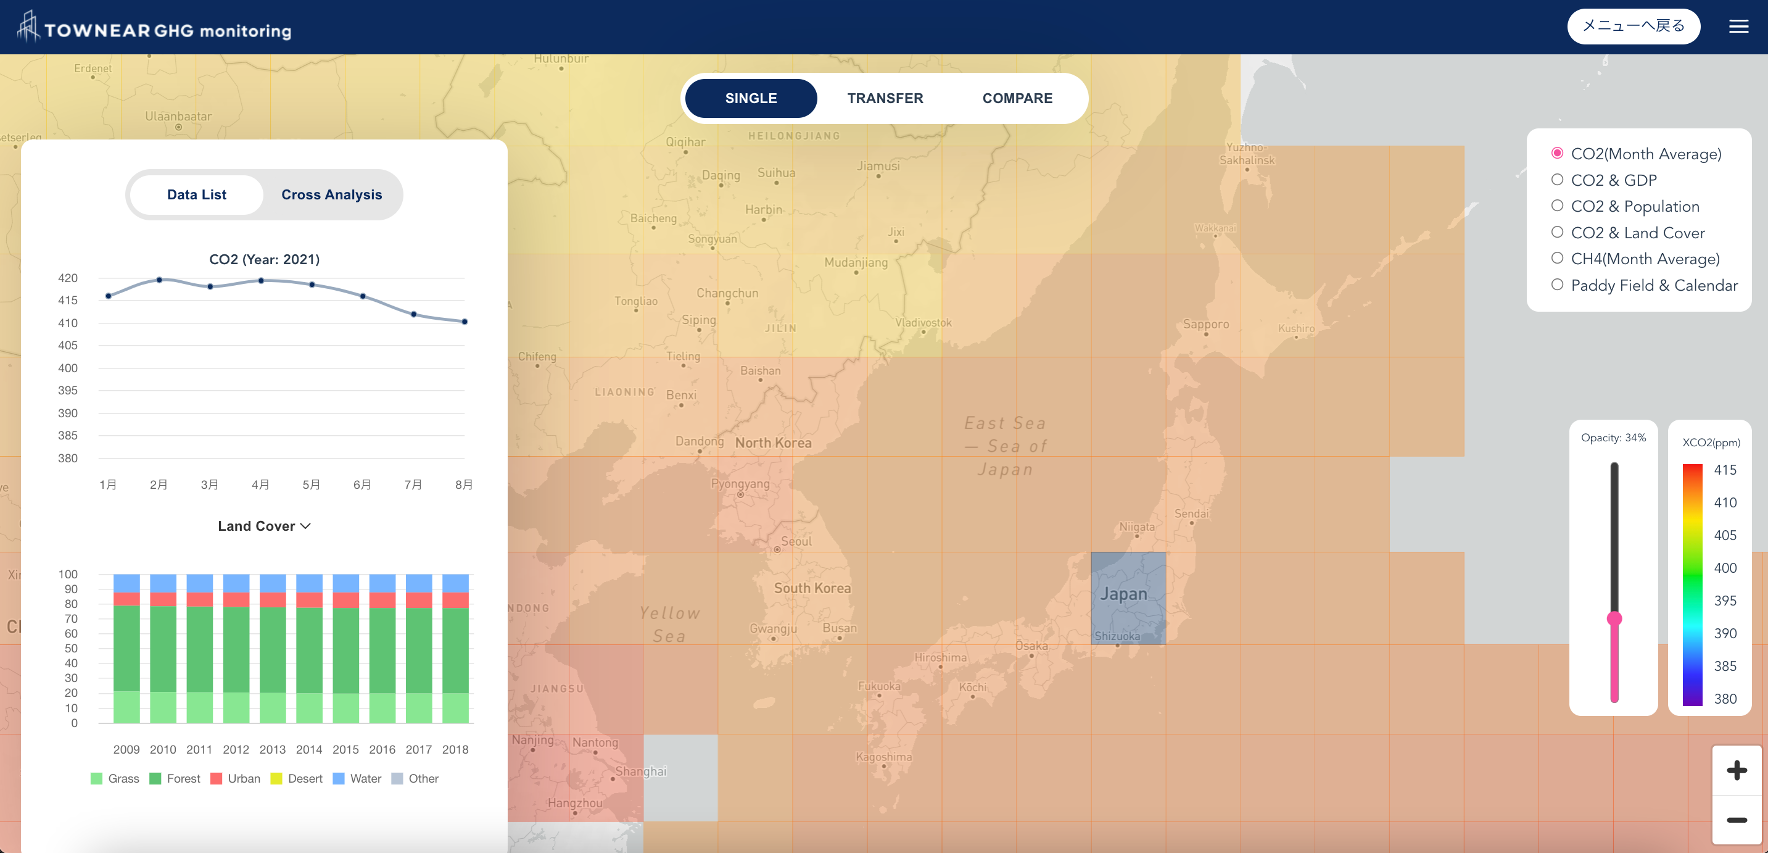Click the highlighted Japan grid cell

pos(1128,598)
